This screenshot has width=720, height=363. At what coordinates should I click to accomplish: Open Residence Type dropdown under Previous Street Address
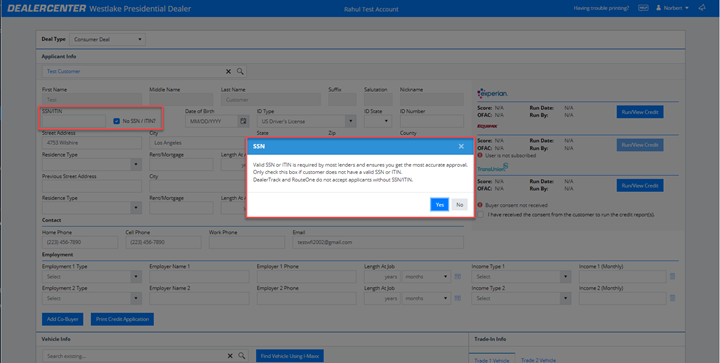pos(92,207)
